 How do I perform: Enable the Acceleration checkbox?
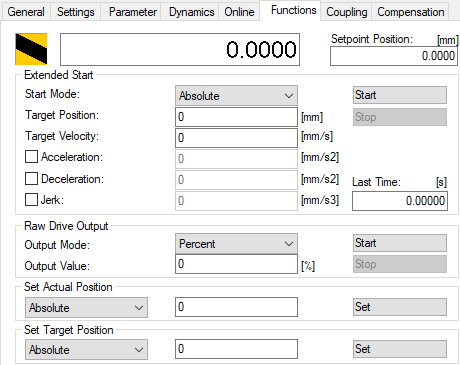31,156
